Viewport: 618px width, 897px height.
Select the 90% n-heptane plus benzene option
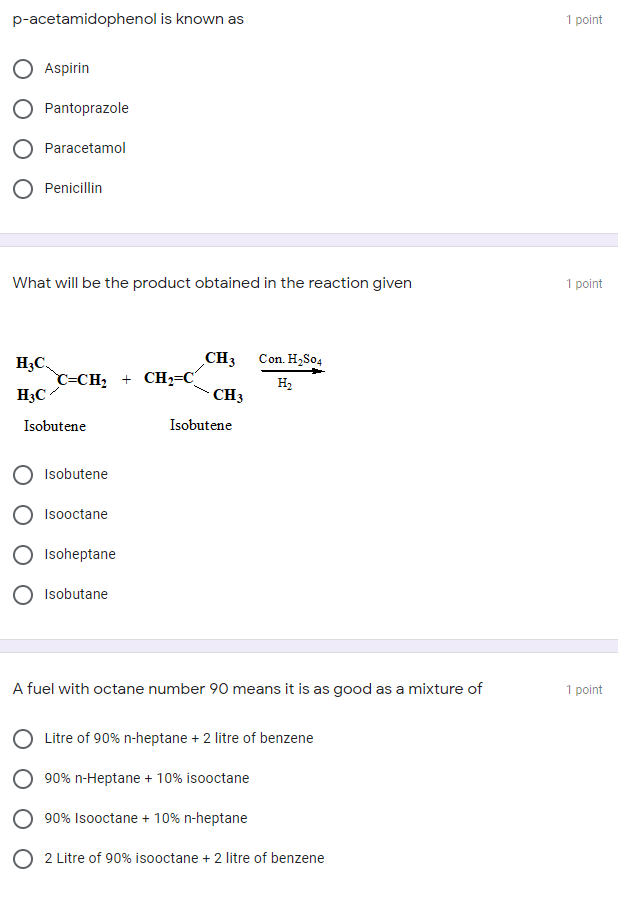pos(23,739)
